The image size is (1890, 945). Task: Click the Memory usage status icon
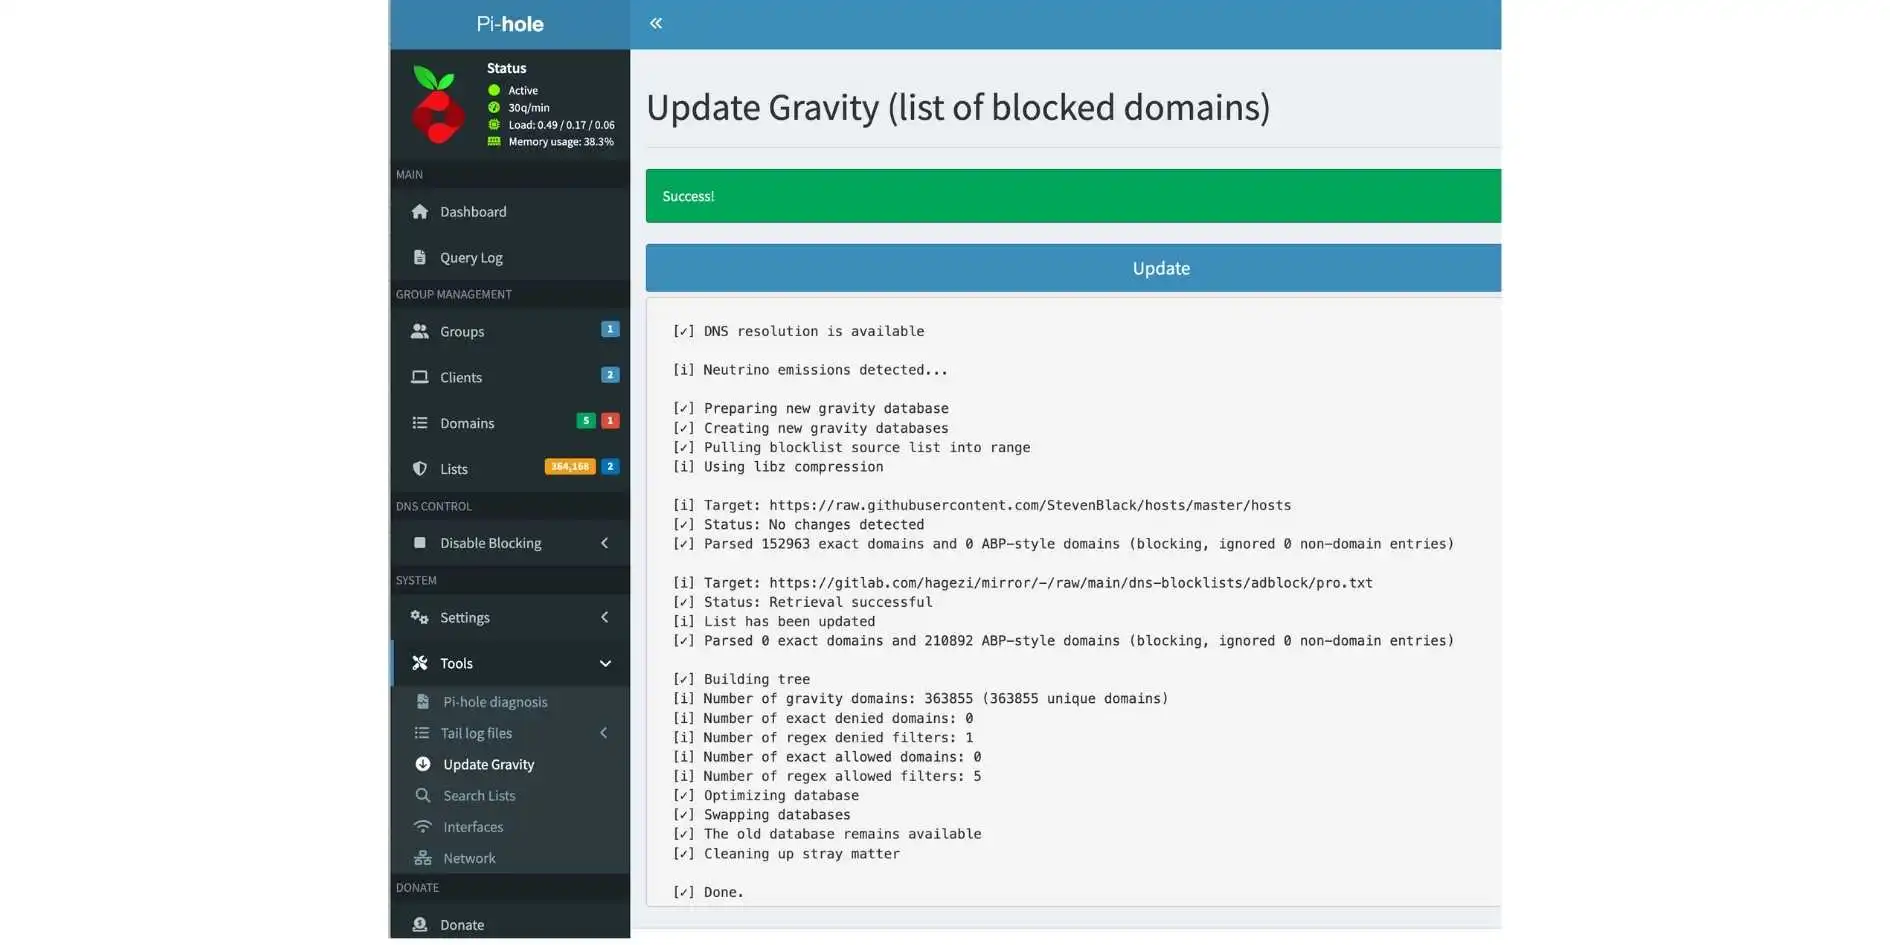[494, 142]
